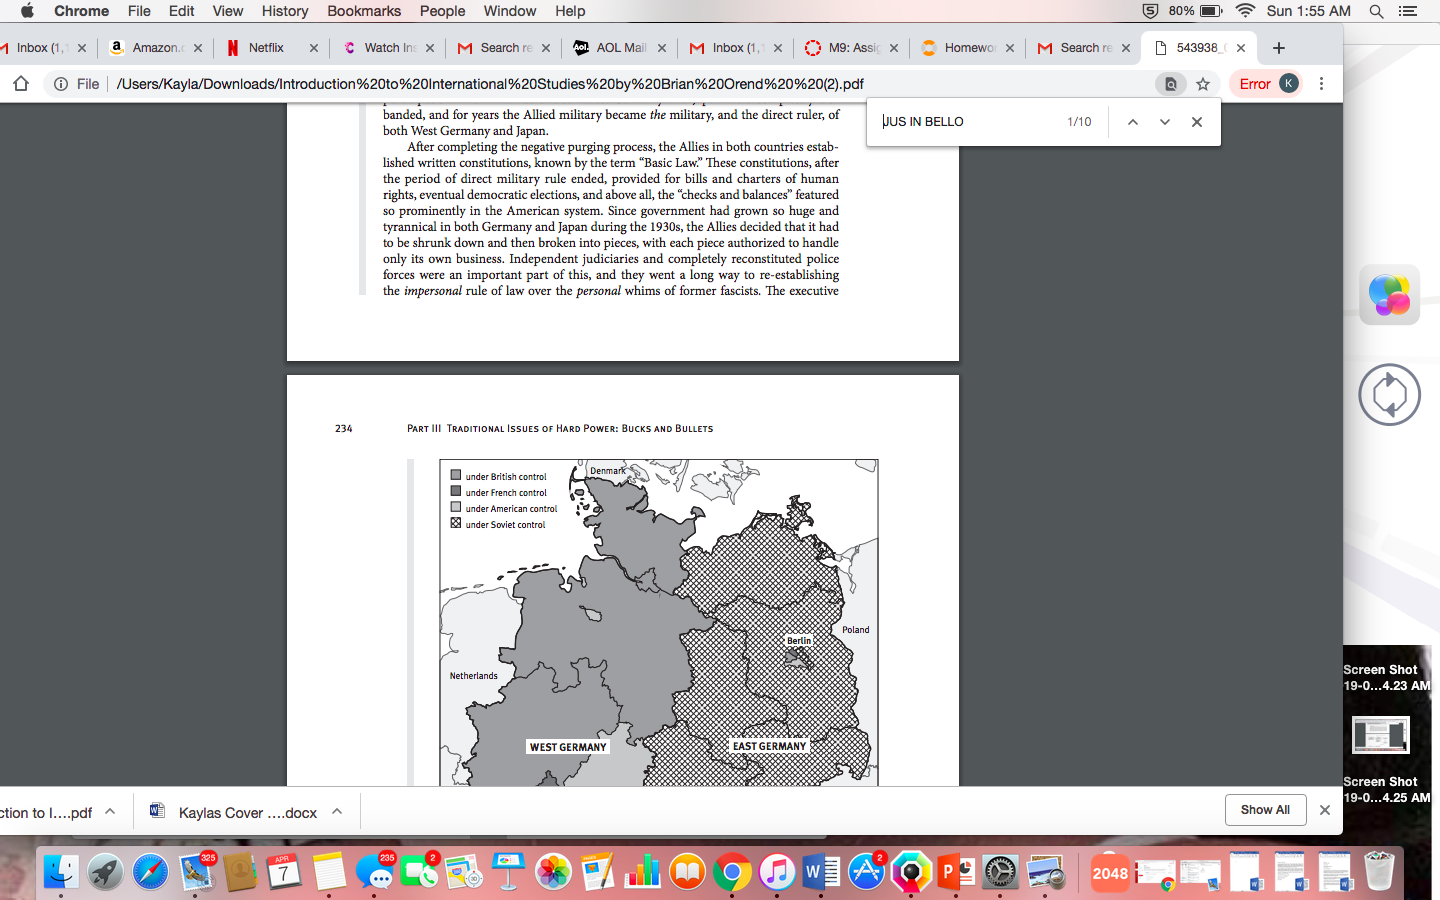Select Screen Shot 4.25 AM thumbnail on desktop
The image size is (1440, 900).
pyautogui.click(x=1381, y=736)
